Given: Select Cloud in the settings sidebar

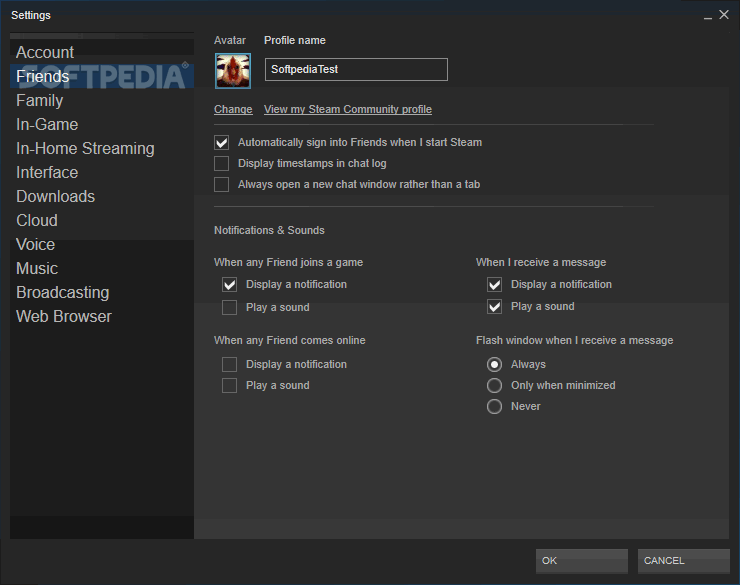Looking at the screenshot, I should [101, 220].
